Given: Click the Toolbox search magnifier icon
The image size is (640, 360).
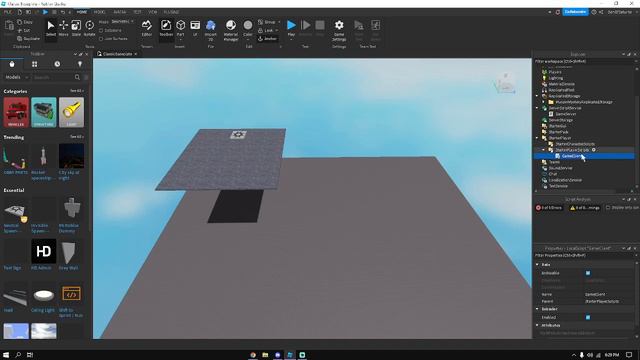Looking at the screenshot, I should [x=77, y=77].
